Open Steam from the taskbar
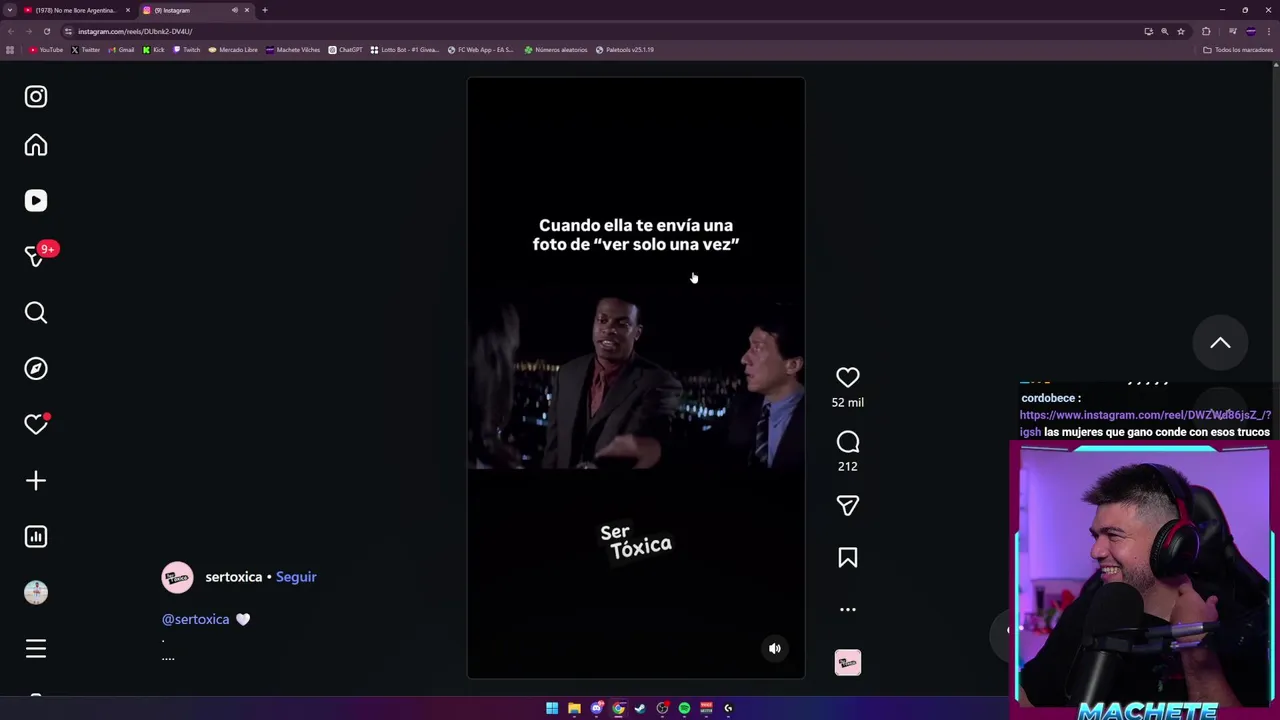 pos(640,708)
